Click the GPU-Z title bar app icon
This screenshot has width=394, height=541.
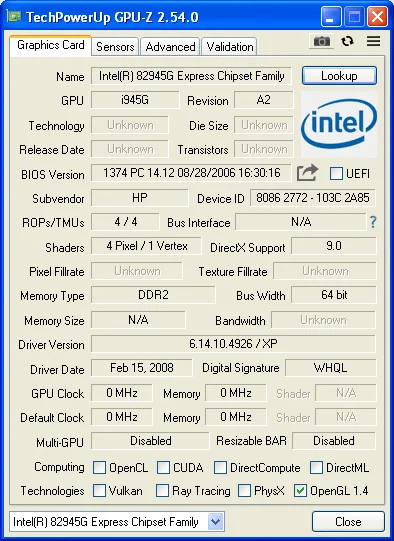(14, 16)
